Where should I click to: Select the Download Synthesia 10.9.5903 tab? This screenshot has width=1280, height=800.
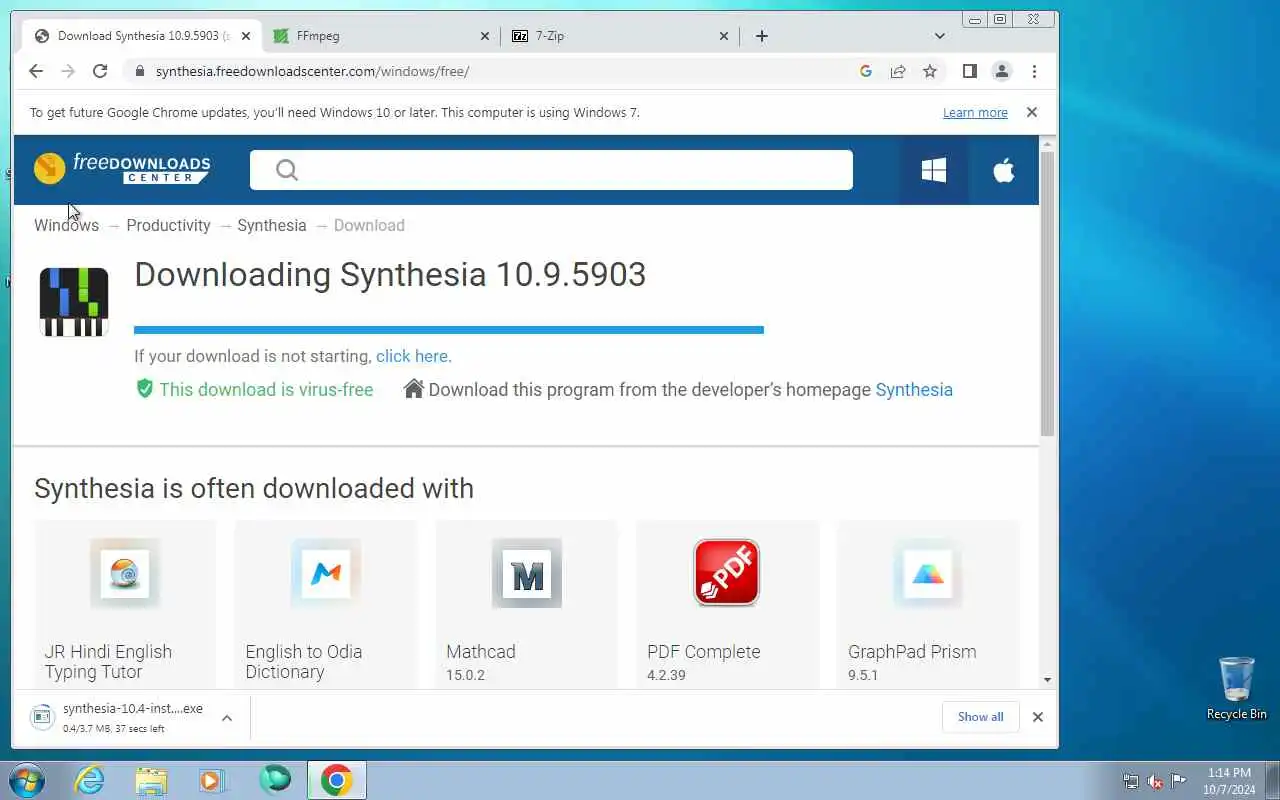point(141,36)
